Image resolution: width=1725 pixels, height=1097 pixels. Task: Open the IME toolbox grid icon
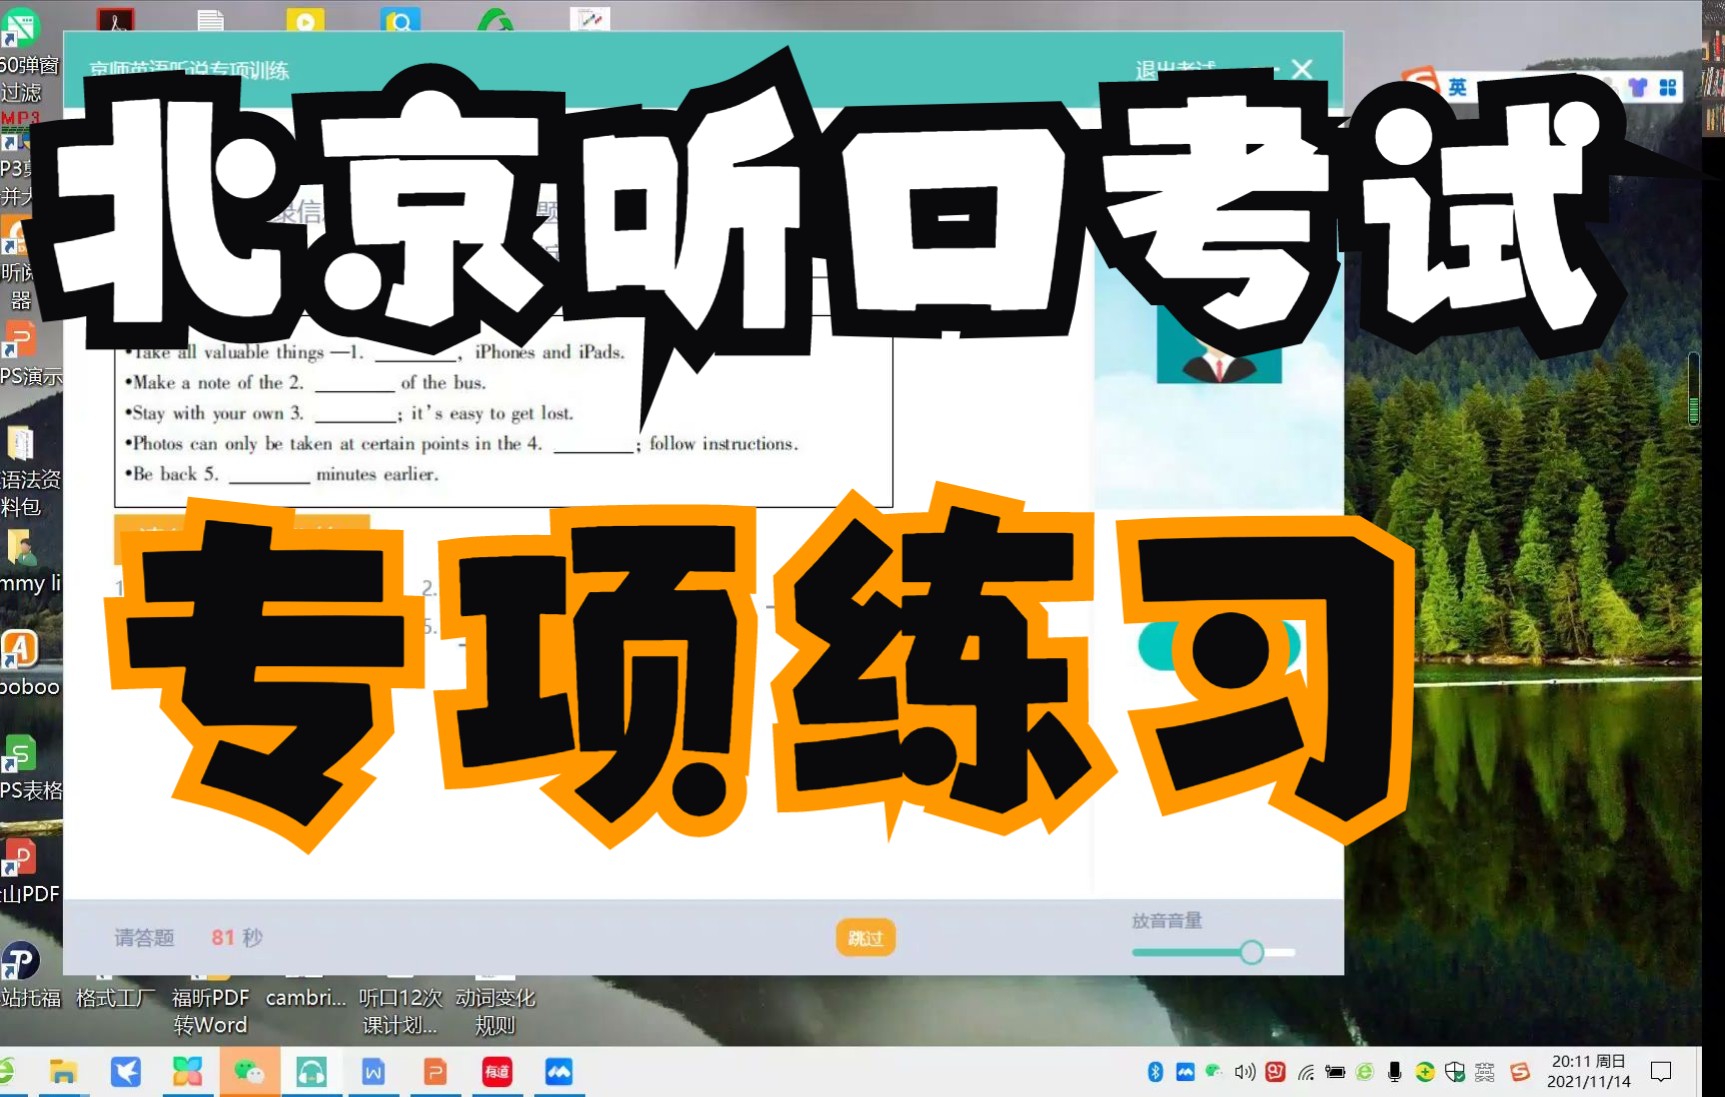[x=1667, y=88]
